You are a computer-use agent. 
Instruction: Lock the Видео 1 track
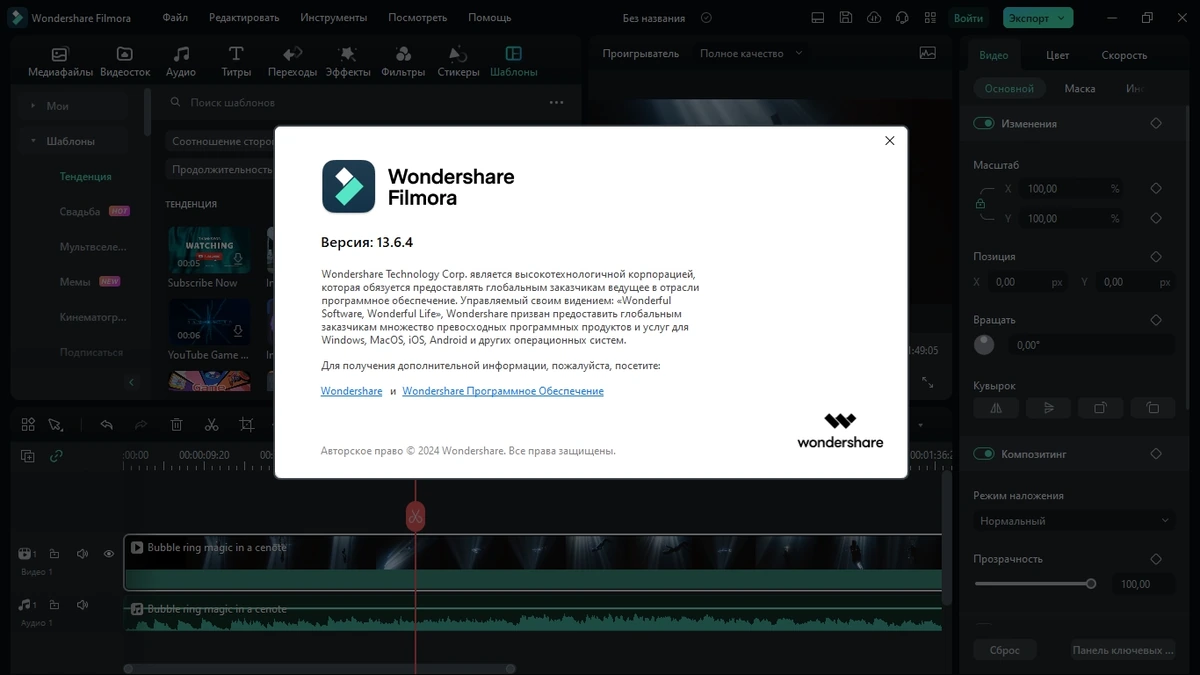point(54,554)
